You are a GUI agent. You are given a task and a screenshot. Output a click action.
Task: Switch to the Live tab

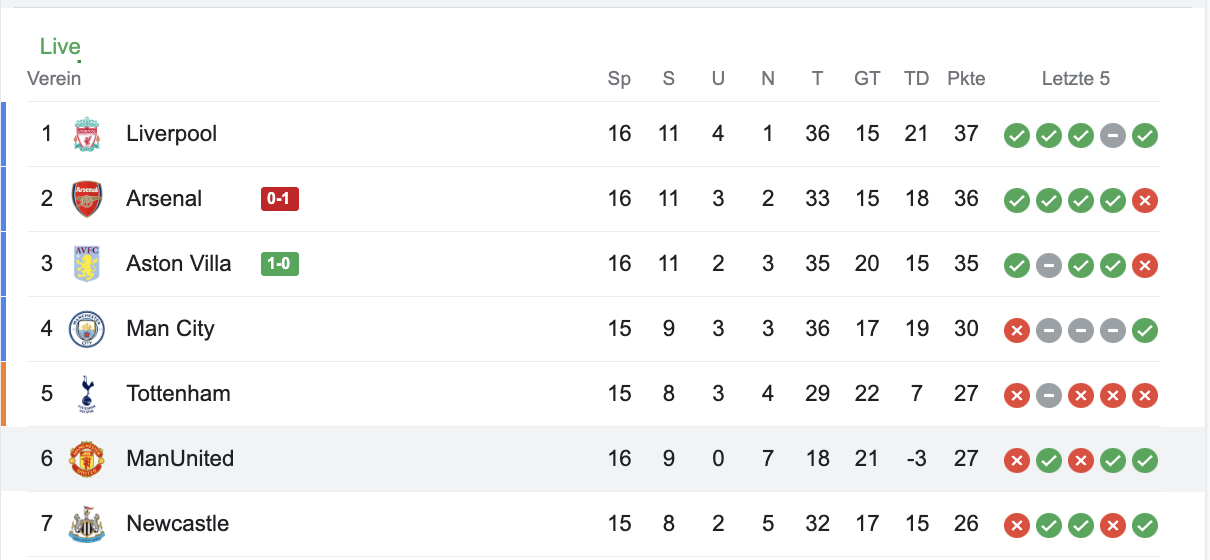60,46
